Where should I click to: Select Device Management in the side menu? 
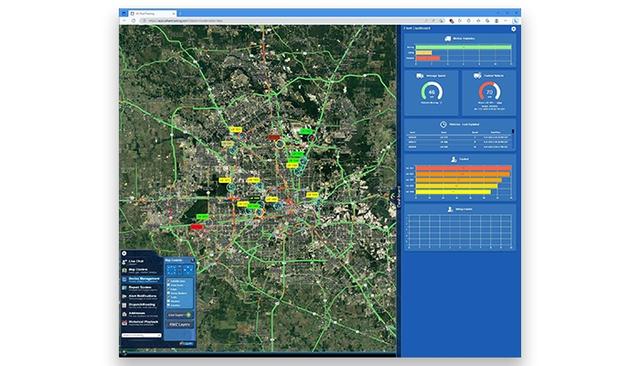[141, 279]
